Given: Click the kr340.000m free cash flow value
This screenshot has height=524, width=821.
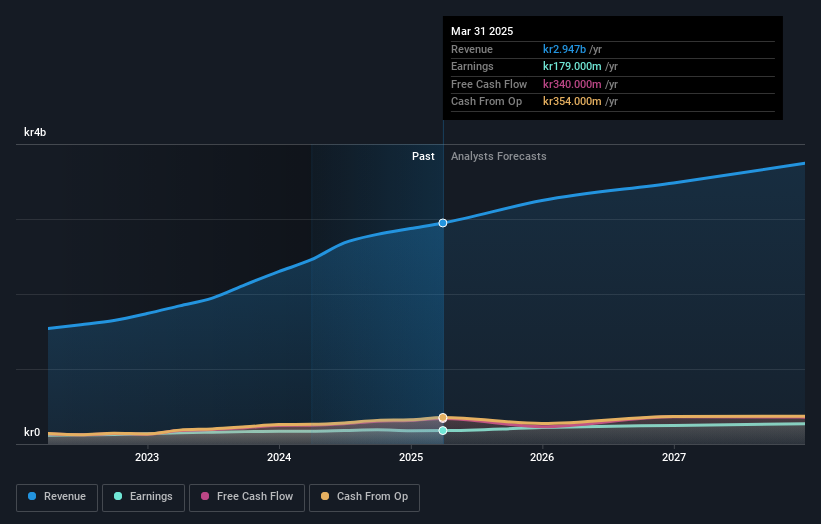Looking at the screenshot, I should click(x=572, y=84).
